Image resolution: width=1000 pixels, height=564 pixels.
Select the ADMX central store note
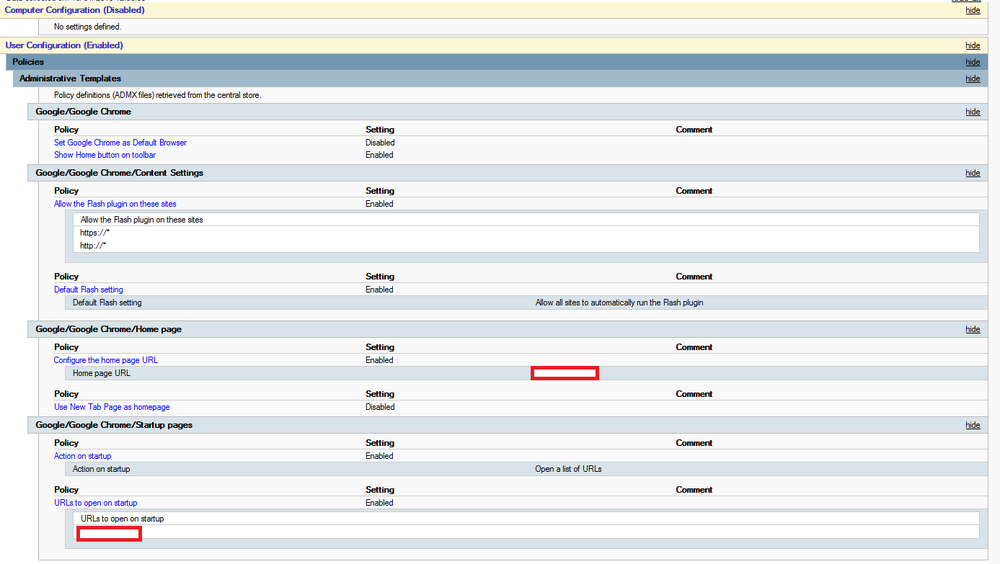tap(158, 95)
